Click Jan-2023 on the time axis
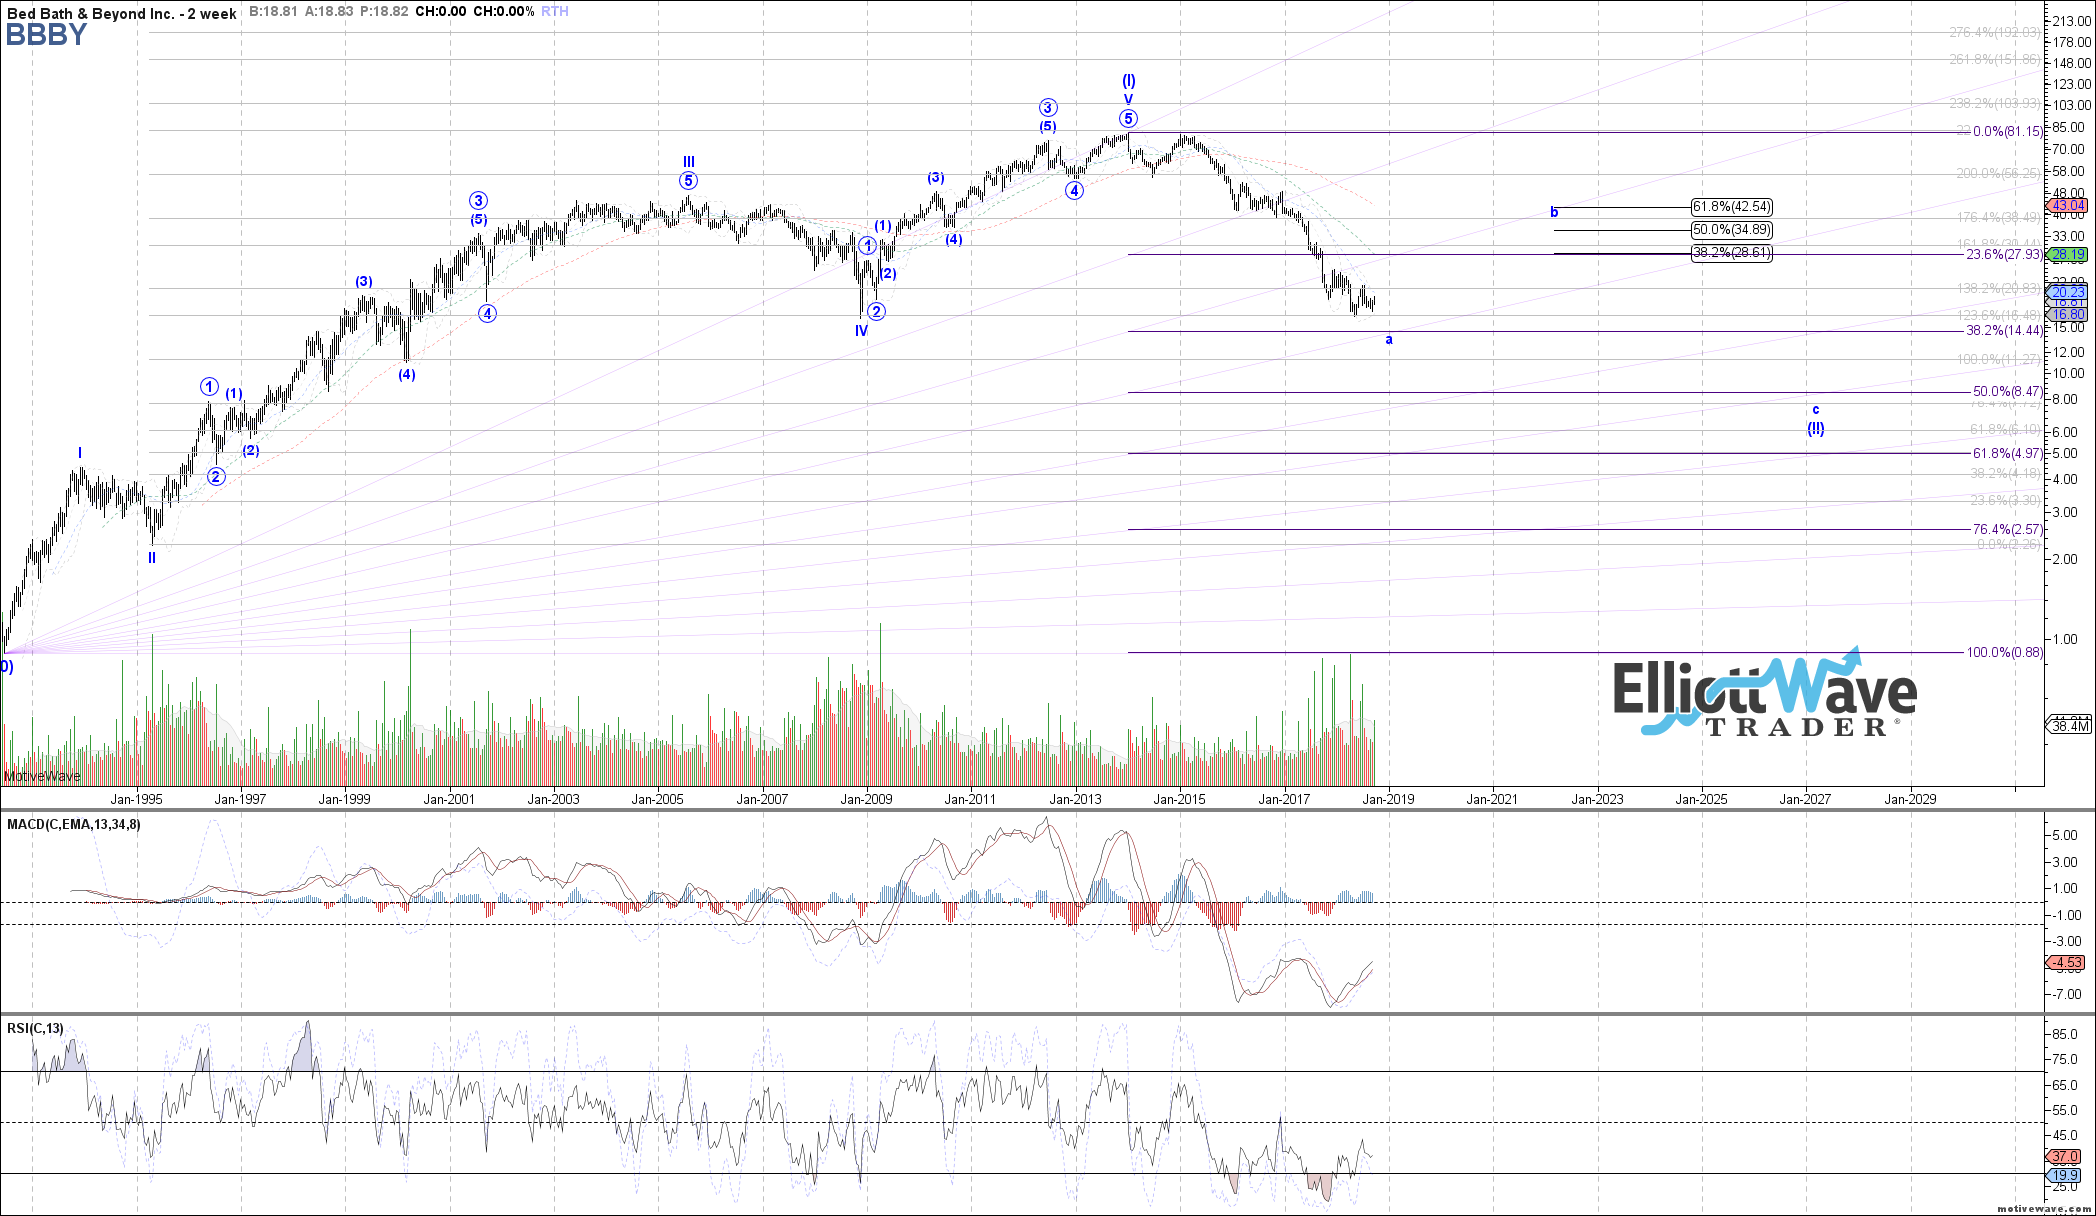 [x=1597, y=799]
